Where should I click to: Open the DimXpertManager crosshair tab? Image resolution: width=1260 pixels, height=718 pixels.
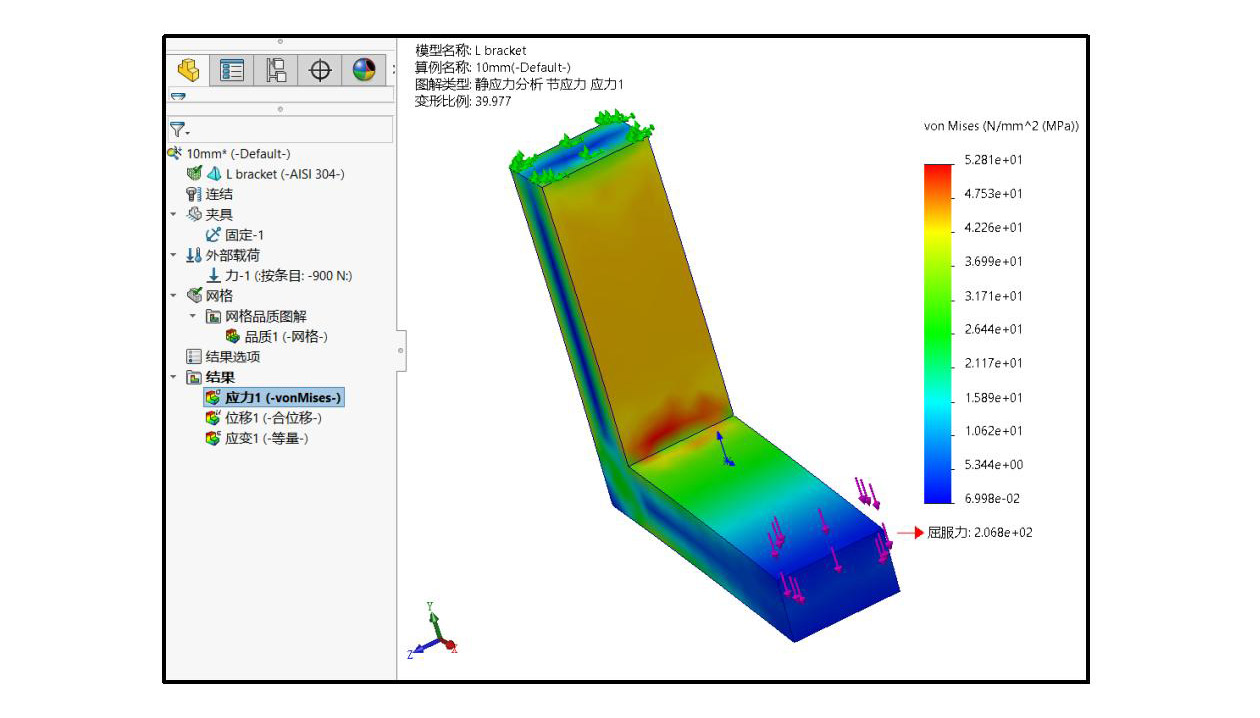click(x=320, y=70)
